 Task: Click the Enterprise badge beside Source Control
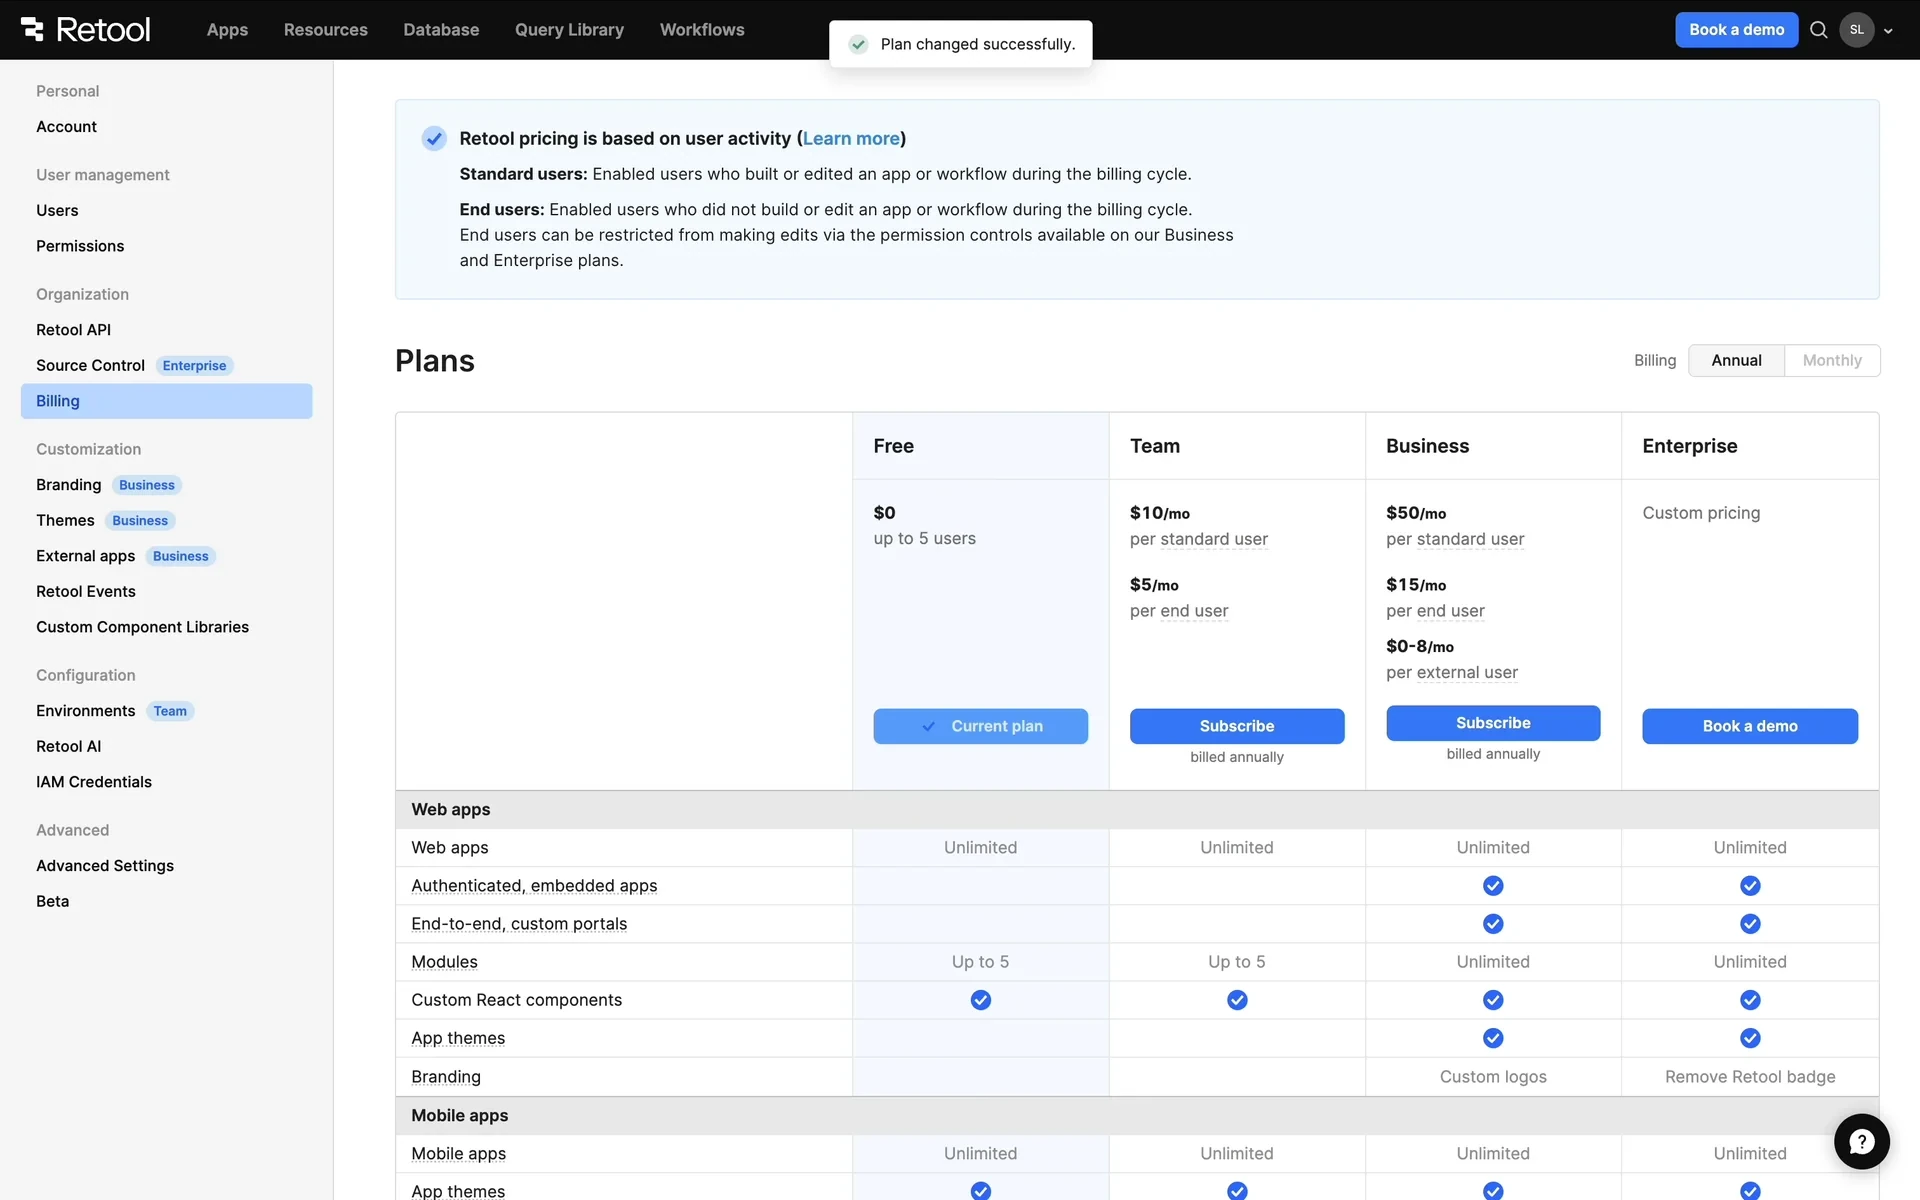click(x=194, y=366)
